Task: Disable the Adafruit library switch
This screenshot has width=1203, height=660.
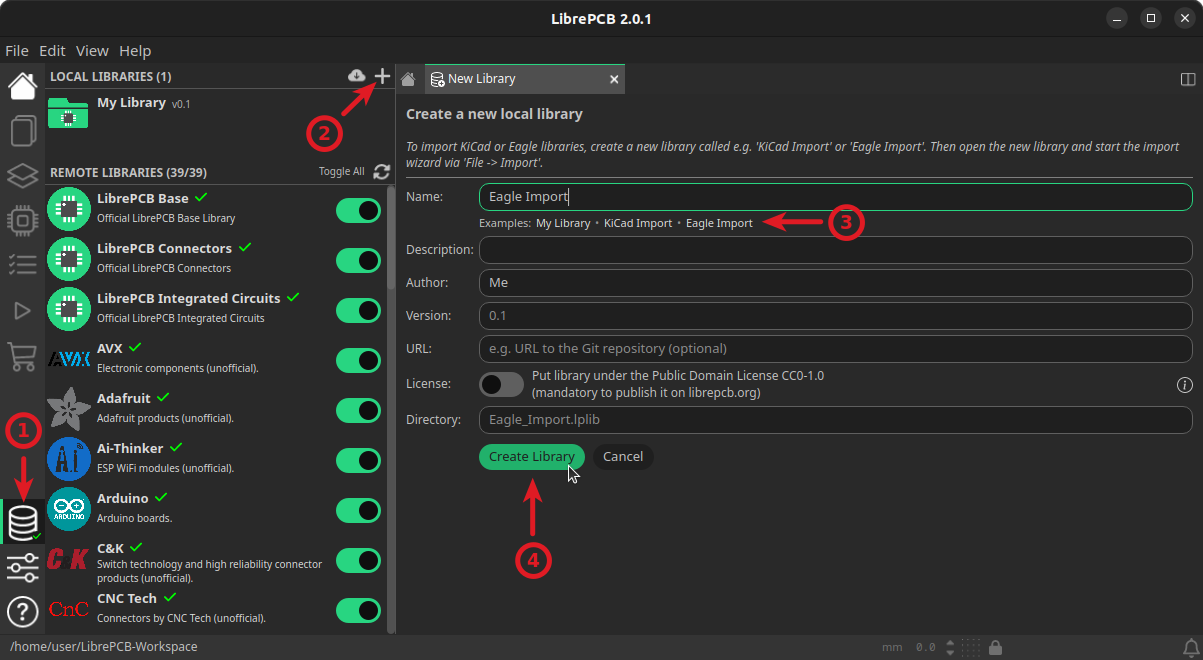Action: coord(358,410)
